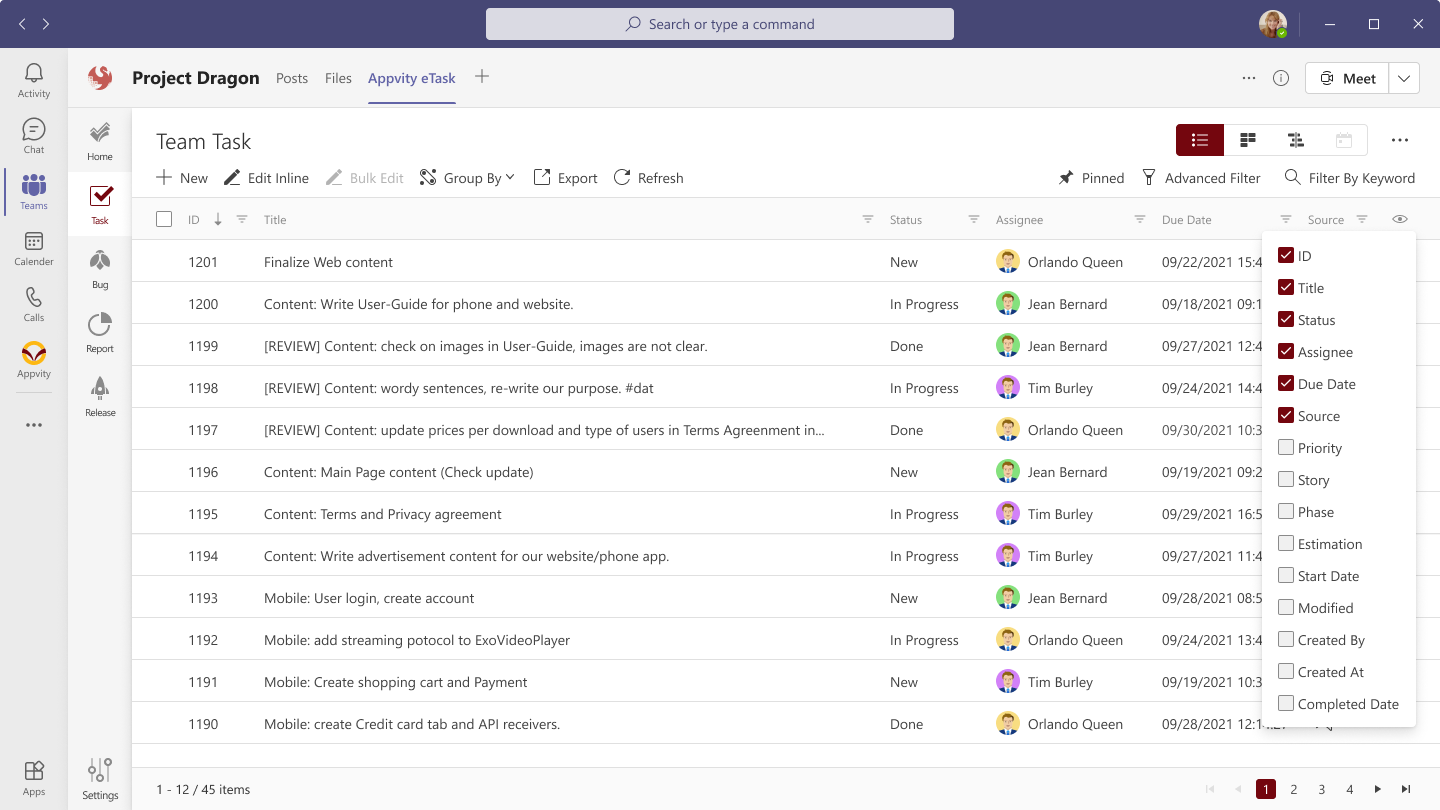Switch to the Posts tab

point(292,77)
